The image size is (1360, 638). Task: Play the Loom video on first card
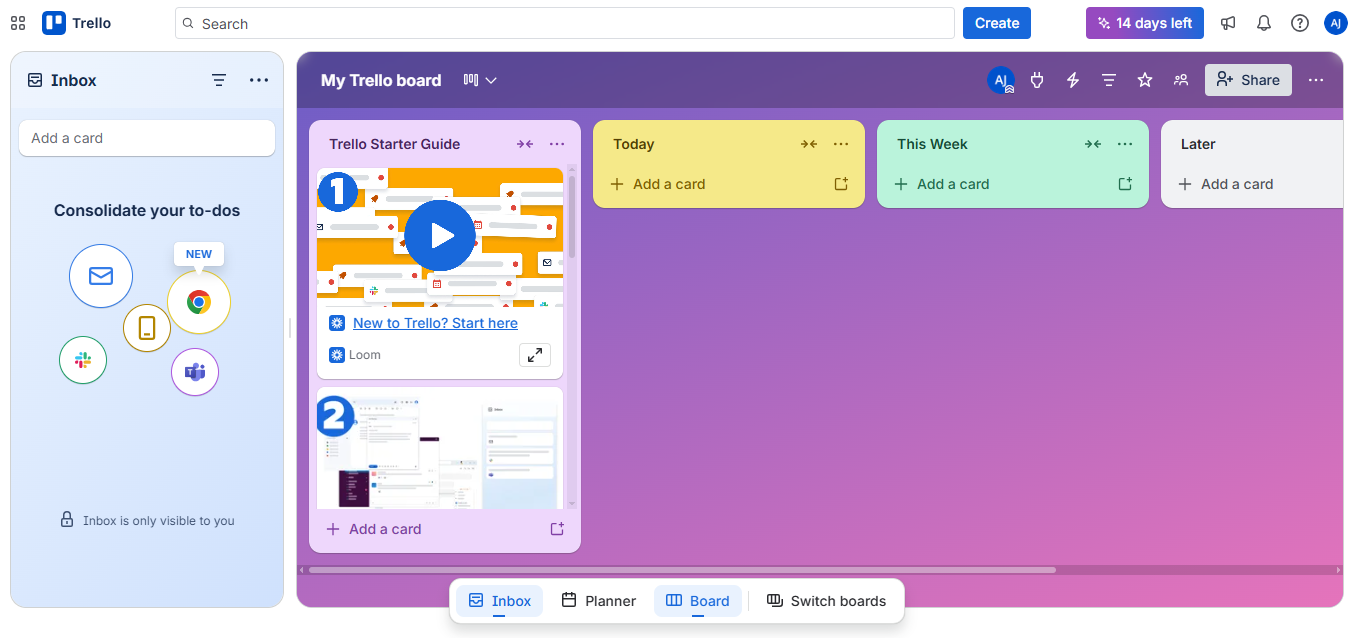pos(440,235)
